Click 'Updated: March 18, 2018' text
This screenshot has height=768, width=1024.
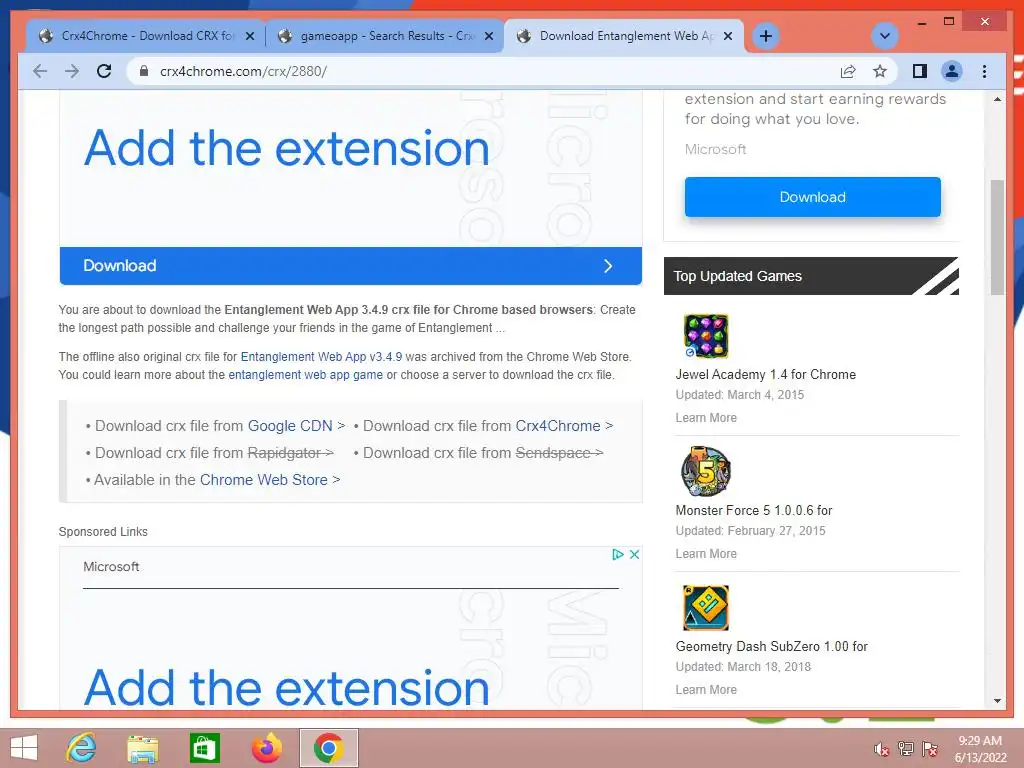coord(743,667)
